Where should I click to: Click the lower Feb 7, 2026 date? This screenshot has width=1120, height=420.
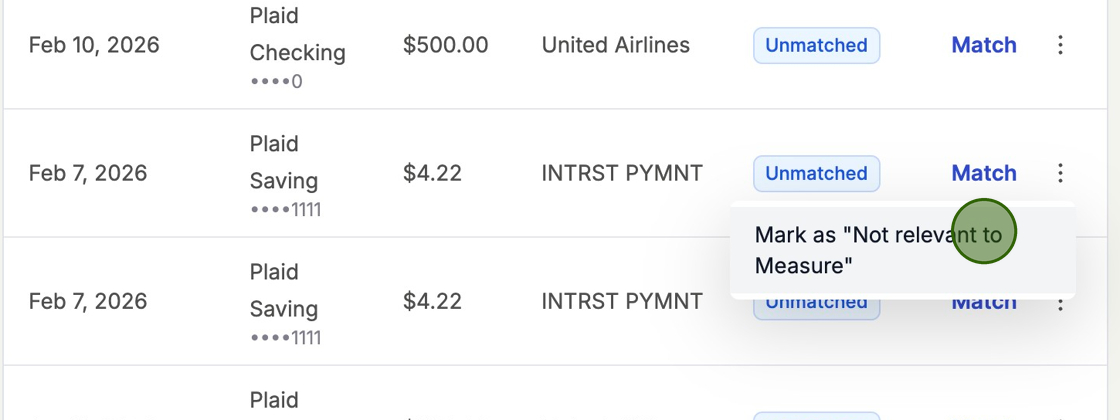click(88, 301)
